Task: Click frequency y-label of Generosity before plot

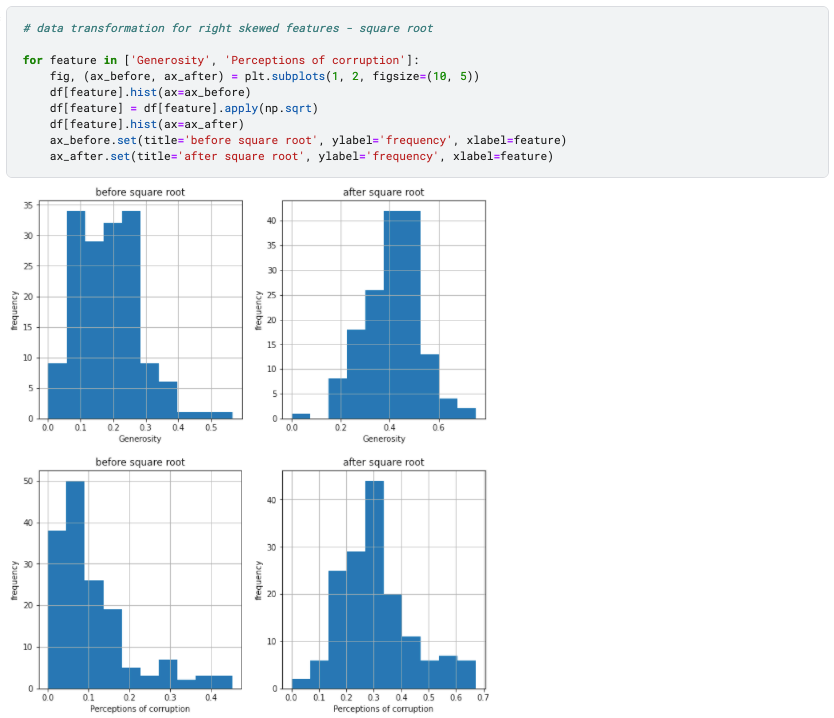Action: (14, 311)
